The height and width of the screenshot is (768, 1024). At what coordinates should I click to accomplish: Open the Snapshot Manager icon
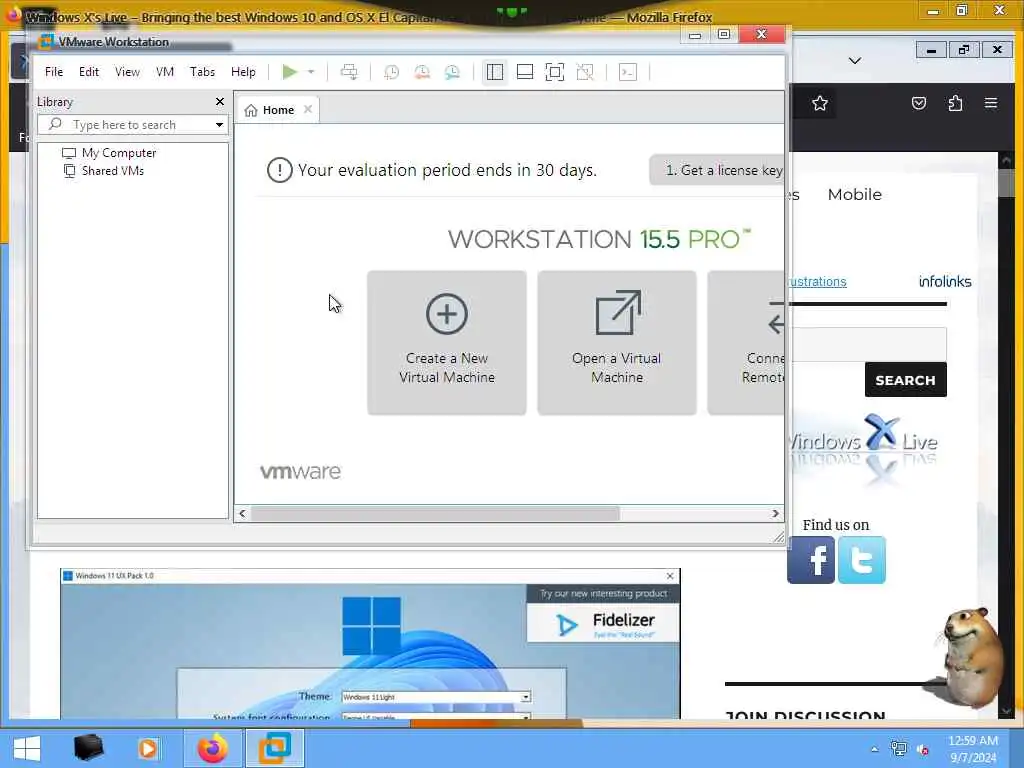pos(452,72)
